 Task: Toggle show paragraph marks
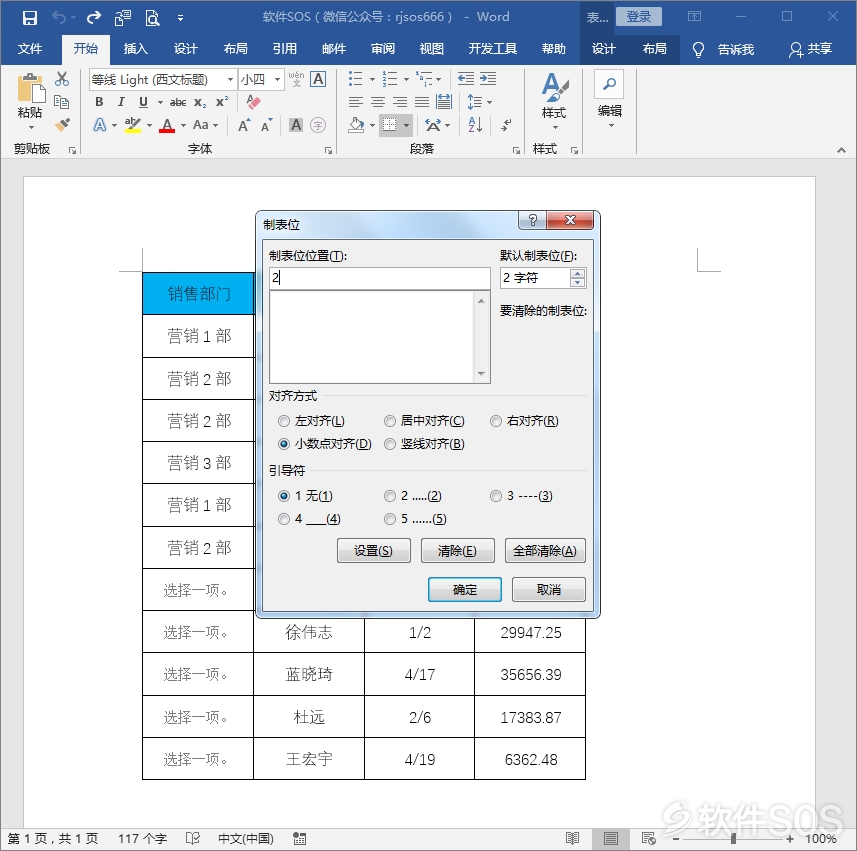[x=507, y=125]
